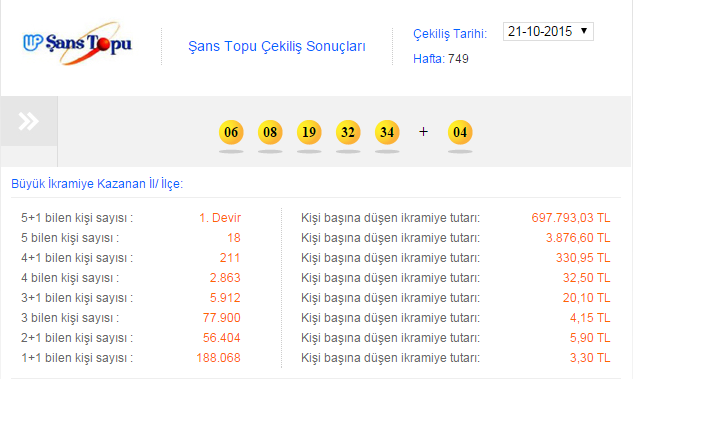The width and height of the screenshot is (713, 421).
Task: Click the '1. Devir' value
Action: pos(220,218)
